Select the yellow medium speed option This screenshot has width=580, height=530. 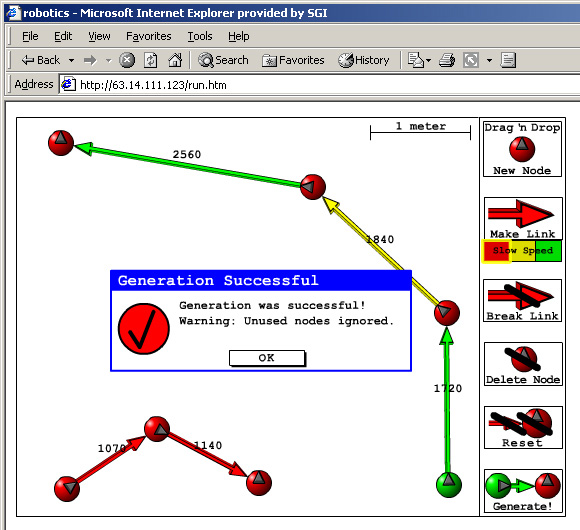click(x=523, y=251)
